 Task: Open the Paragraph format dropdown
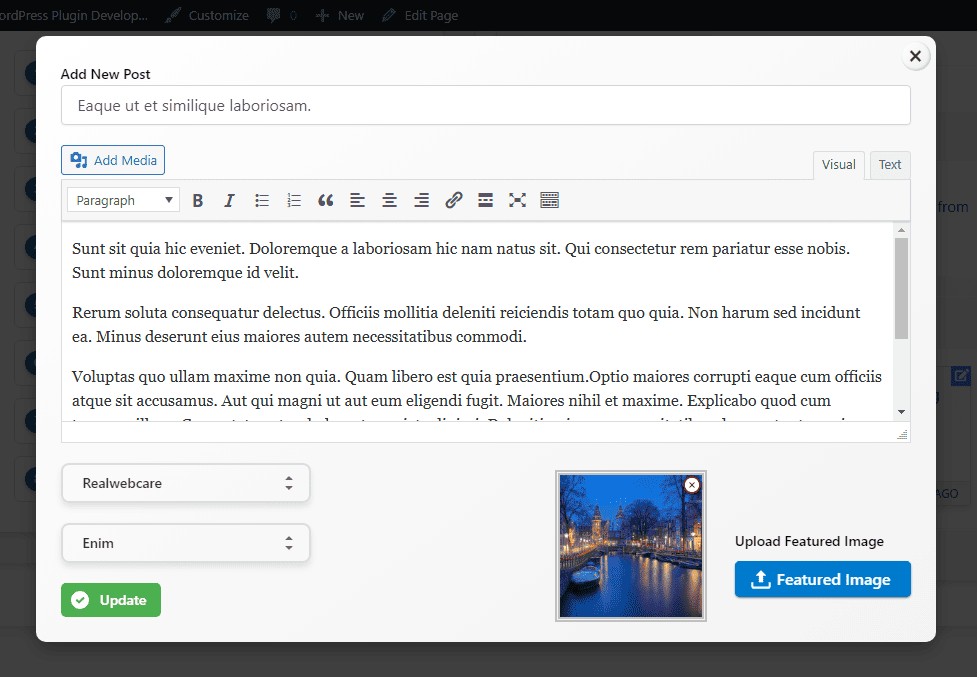pyautogui.click(x=123, y=200)
